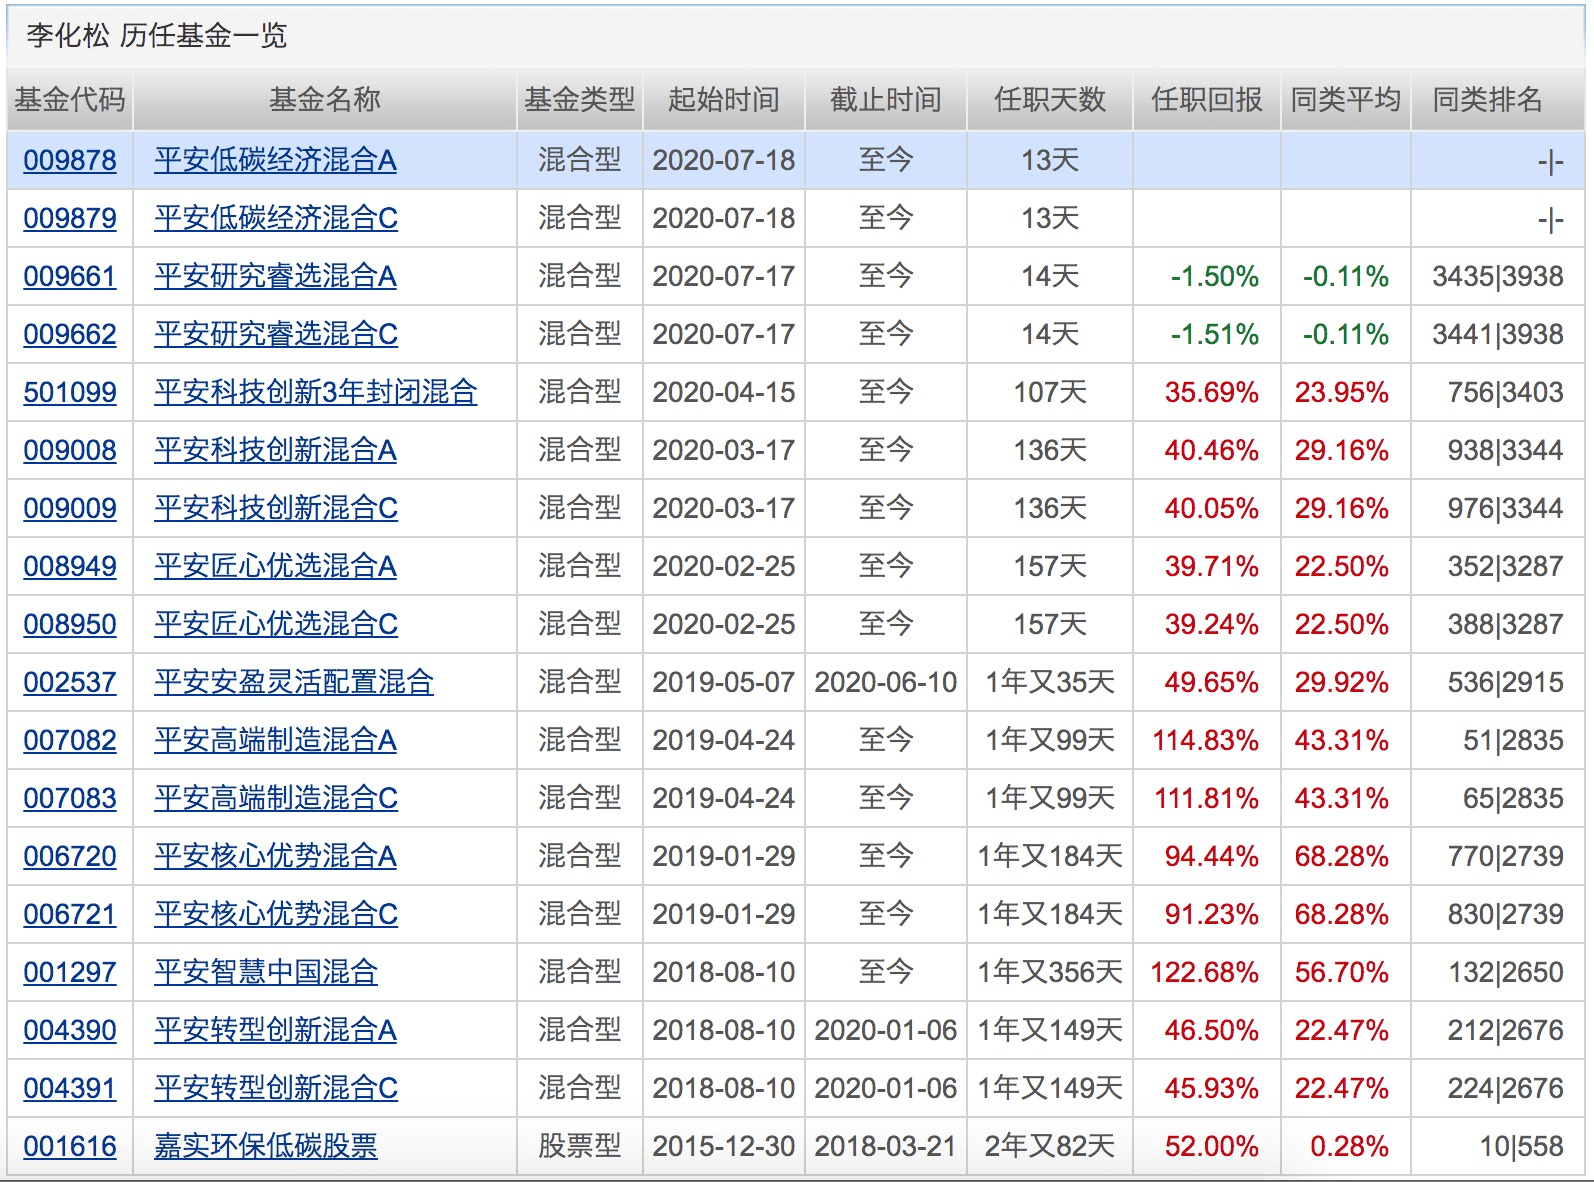Open fund code link 006720
Screen dimensions: 1594x1182
pyautogui.click(x=70, y=856)
